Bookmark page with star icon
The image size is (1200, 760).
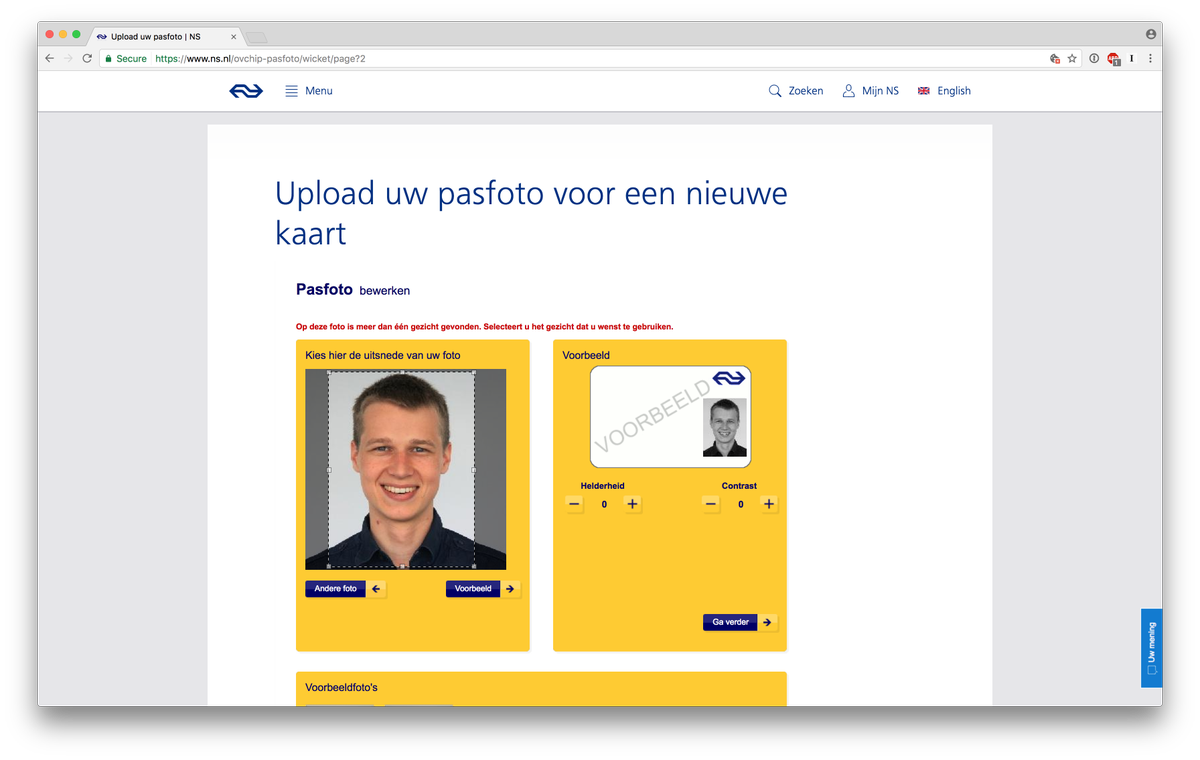[x=1072, y=59]
